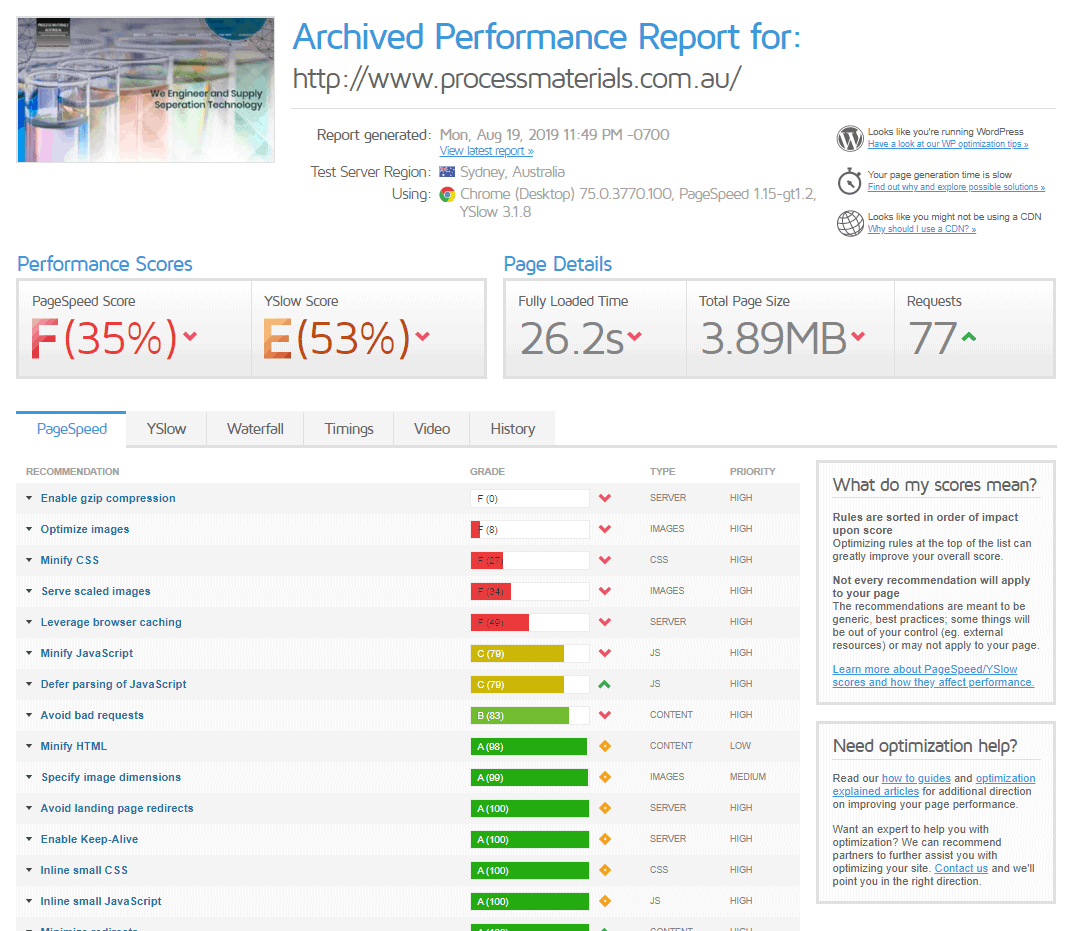The image size is (1072, 931).
Task: Open the Contact us link
Action: point(961,868)
